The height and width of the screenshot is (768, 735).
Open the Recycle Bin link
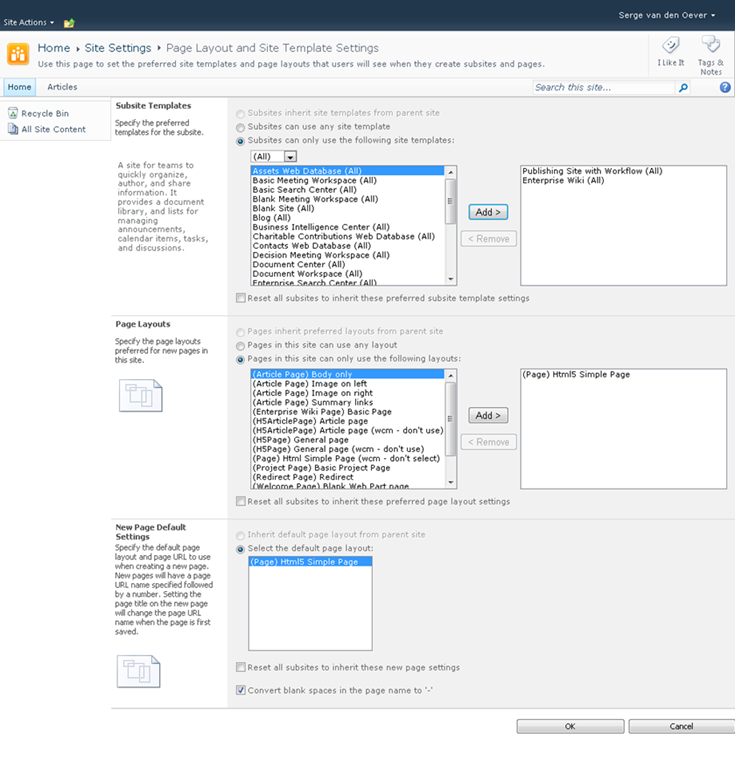tap(45, 114)
